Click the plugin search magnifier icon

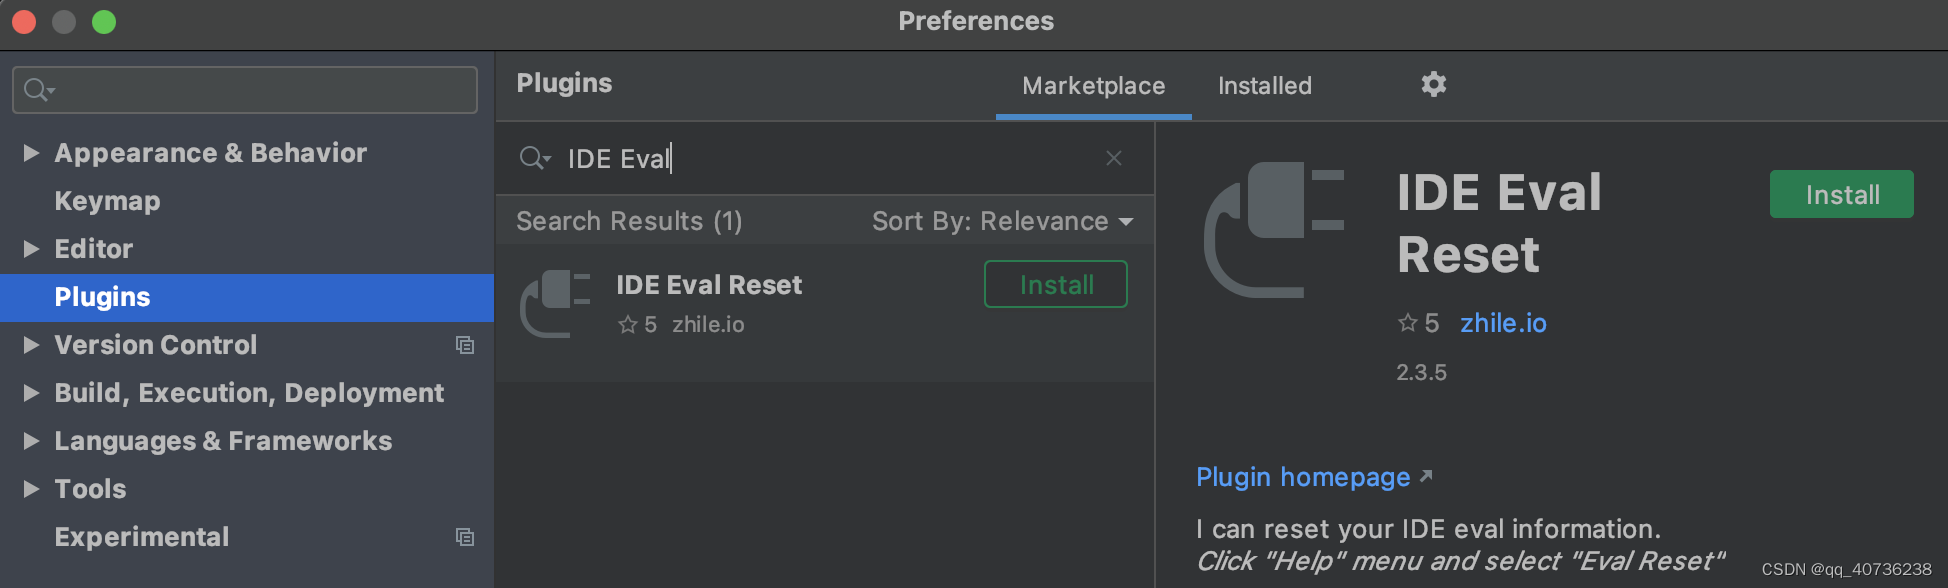534,158
